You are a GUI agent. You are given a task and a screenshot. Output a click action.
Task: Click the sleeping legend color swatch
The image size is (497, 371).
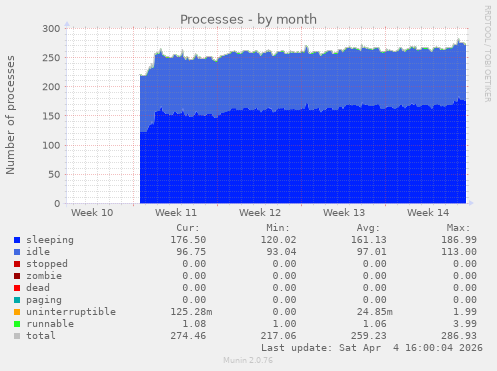click(17, 240)
